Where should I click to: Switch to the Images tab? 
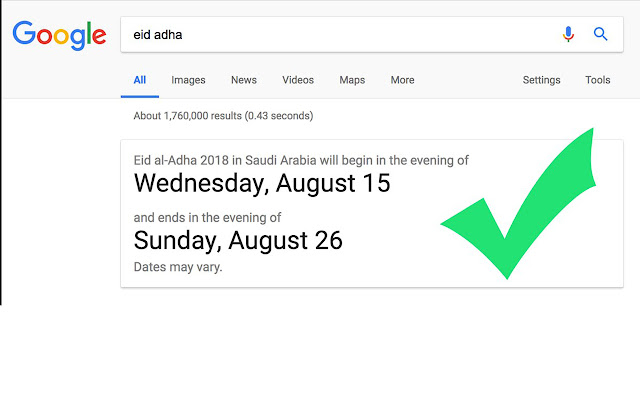click(188, 80)
